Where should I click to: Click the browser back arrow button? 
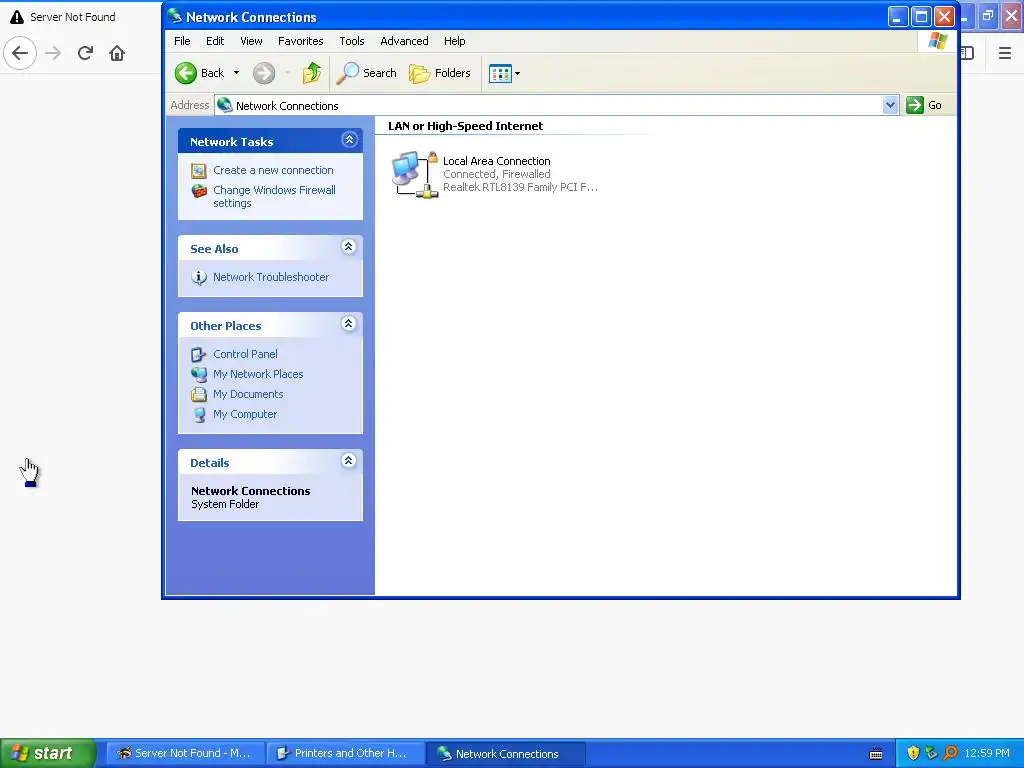[20, 53]
